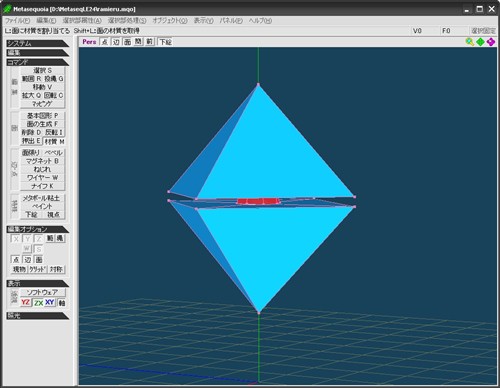The image size is (500, 388).
Task: Collapse the コマンド panel header
Action: 38,62
